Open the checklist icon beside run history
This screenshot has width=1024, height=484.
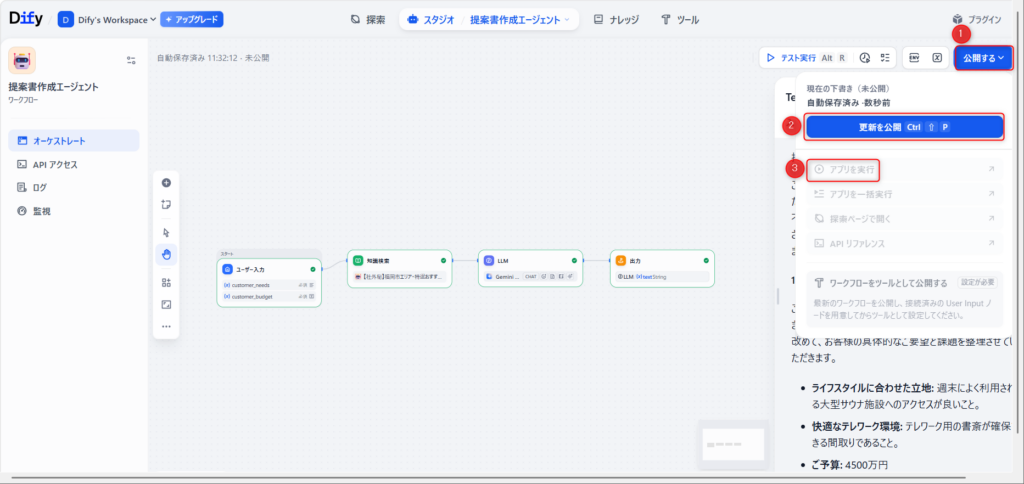click(x=884, y=58)
